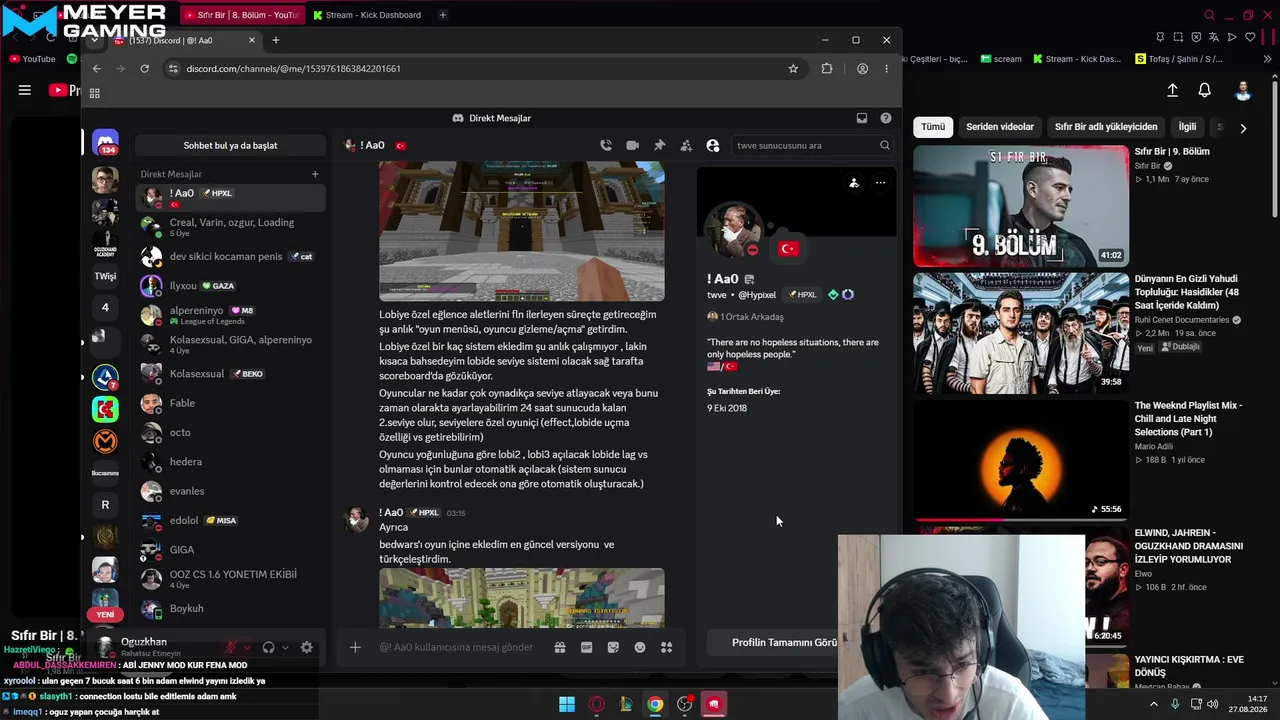The width and height of the screenshot is (1280, 720).
Task: Show more YouTube filter chips arrow
Action: coord(1243,128)
